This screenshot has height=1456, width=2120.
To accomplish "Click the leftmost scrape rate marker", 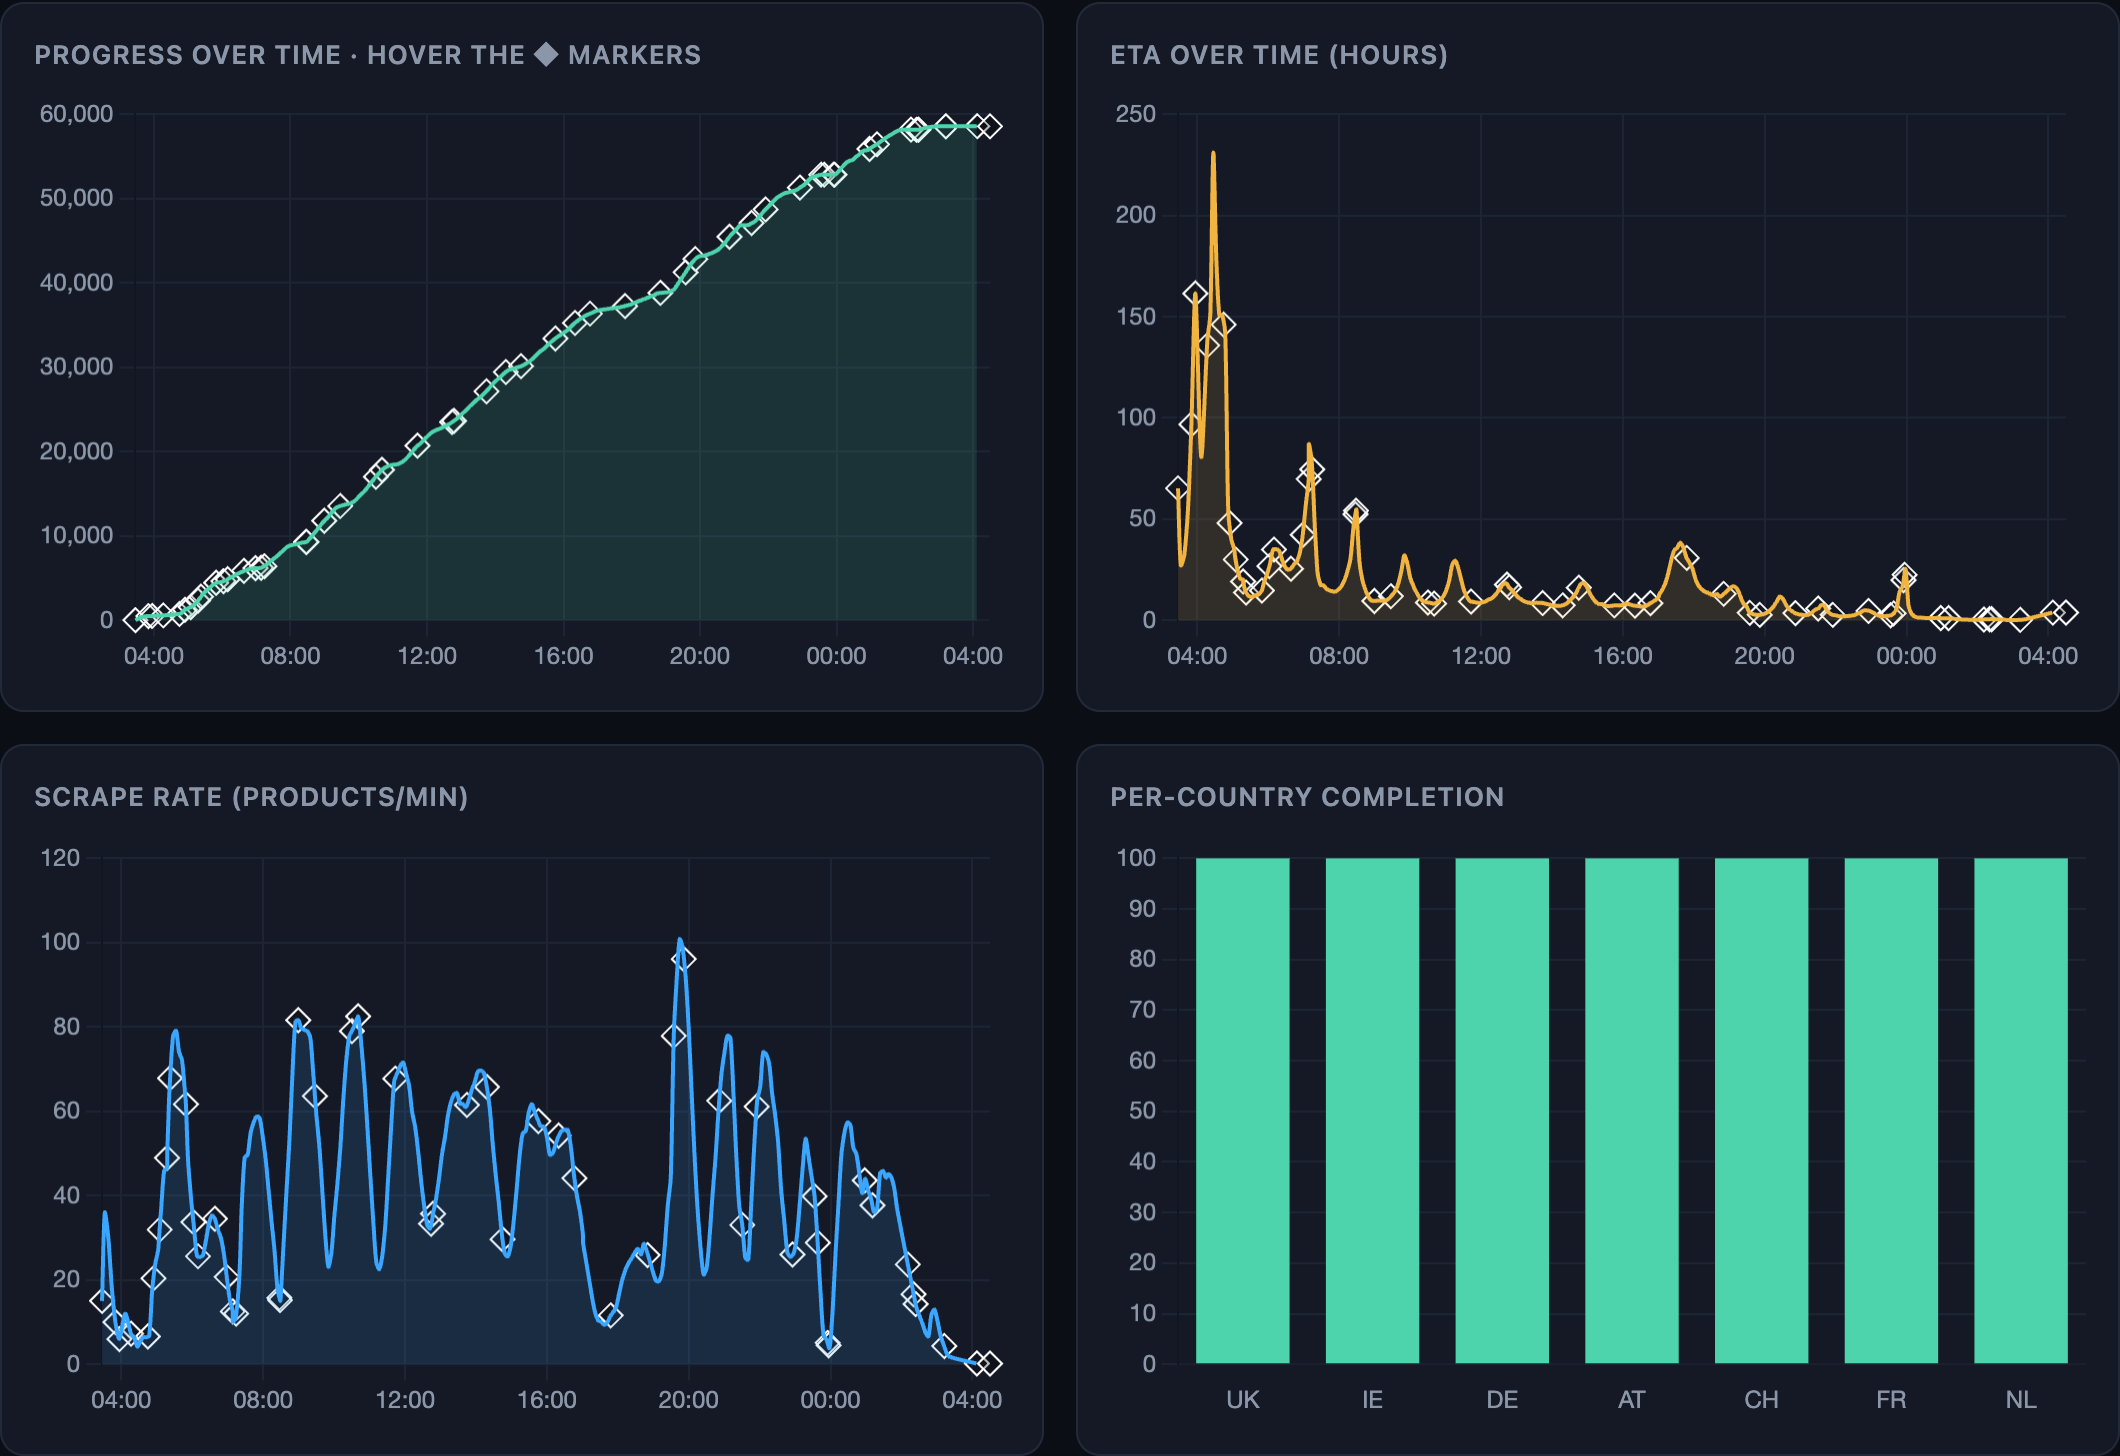I will (x=102, y=1300).
